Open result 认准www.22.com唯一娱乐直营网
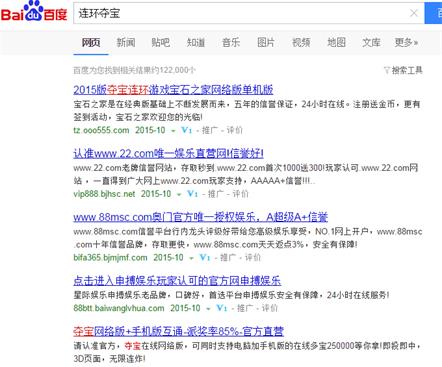Screen dimensions: 442x367 168,153
